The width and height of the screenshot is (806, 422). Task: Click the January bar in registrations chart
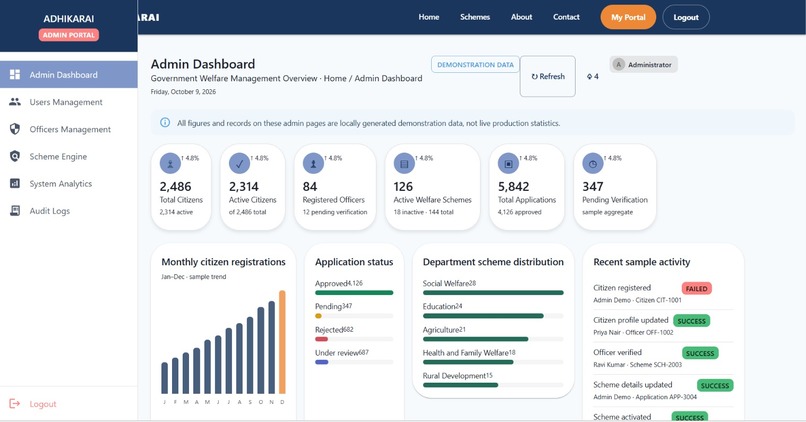(164, 378)
